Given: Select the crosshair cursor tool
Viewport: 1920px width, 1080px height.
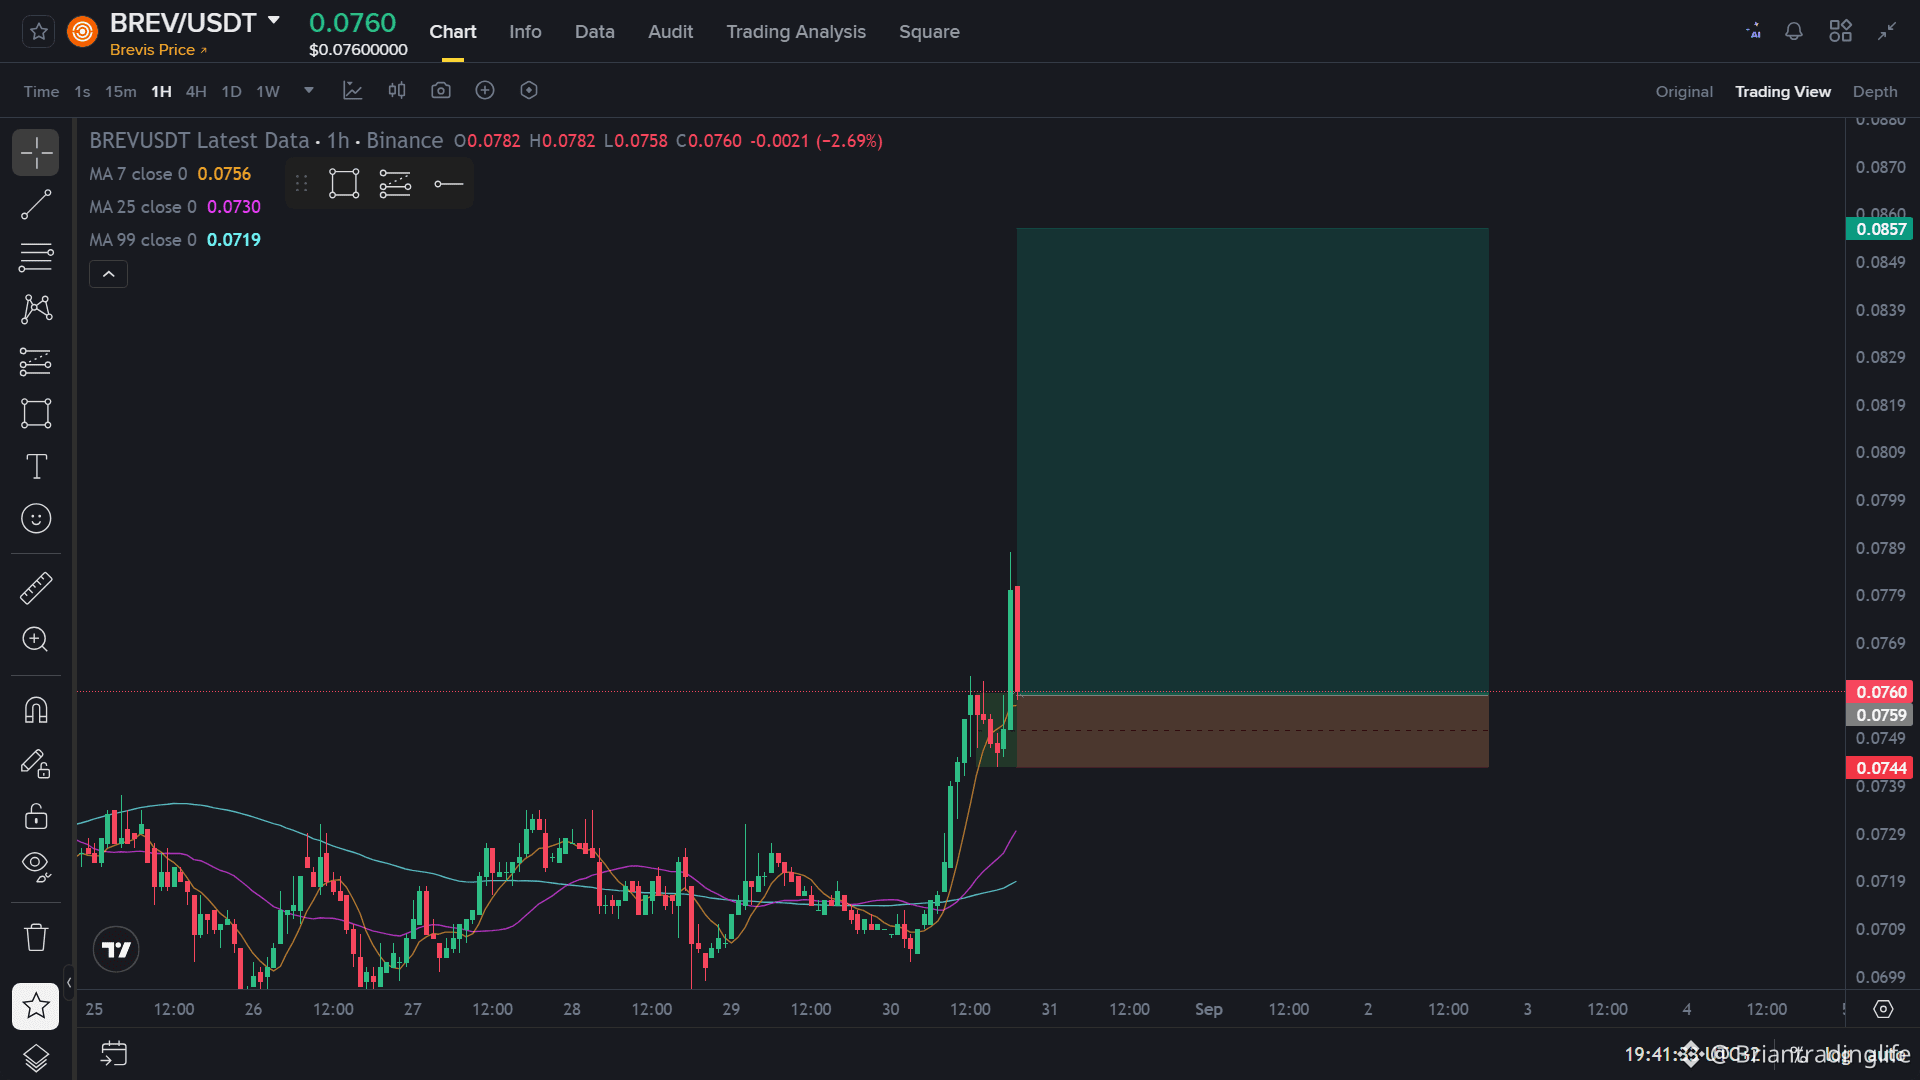Looking at the screenshot, I should pos(36,153).
